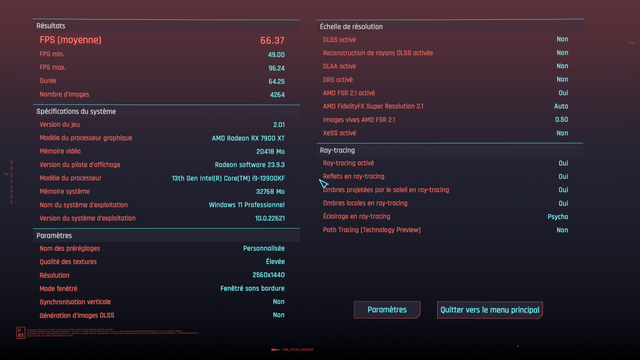Click the Version du pilote d'affichage label
The height and width of the screenshot is (360, 640).
[x=80, y=165]
